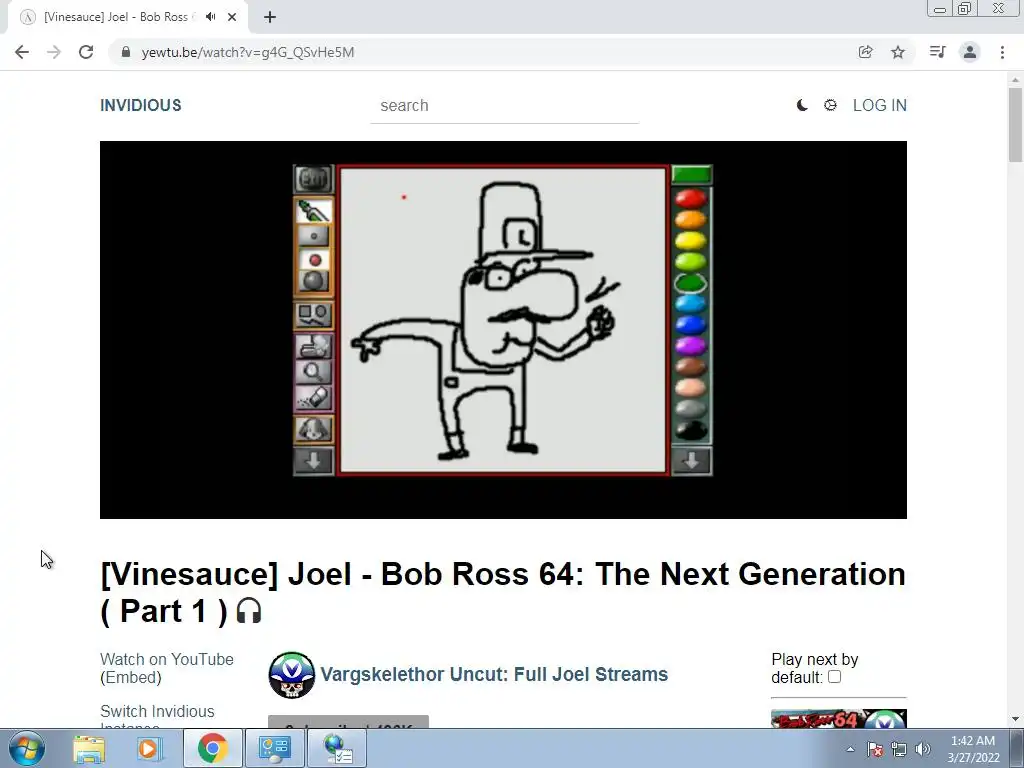This screenshot has width=1024, height=768.
Task: Select the character face tool in paint game
Action: [x=313, y=429]
